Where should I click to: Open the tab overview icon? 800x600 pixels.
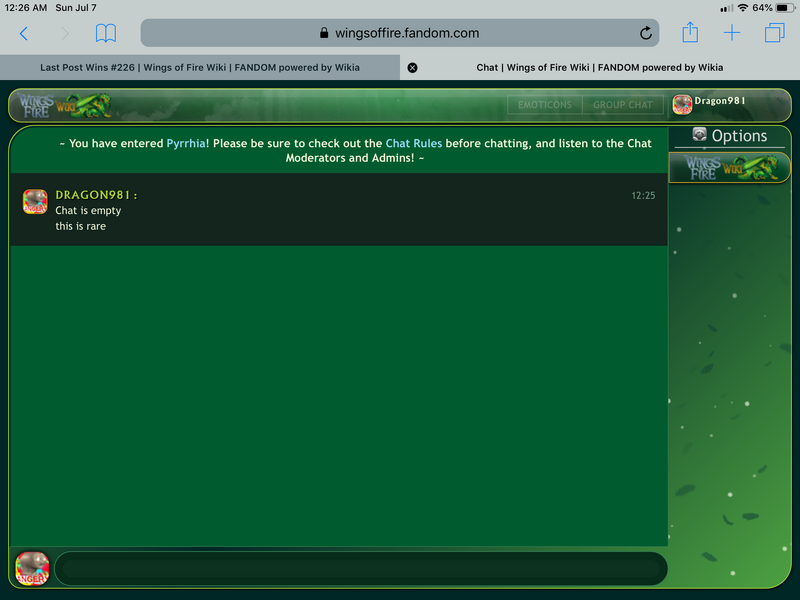pyautogui.click(x=774, y=33)
